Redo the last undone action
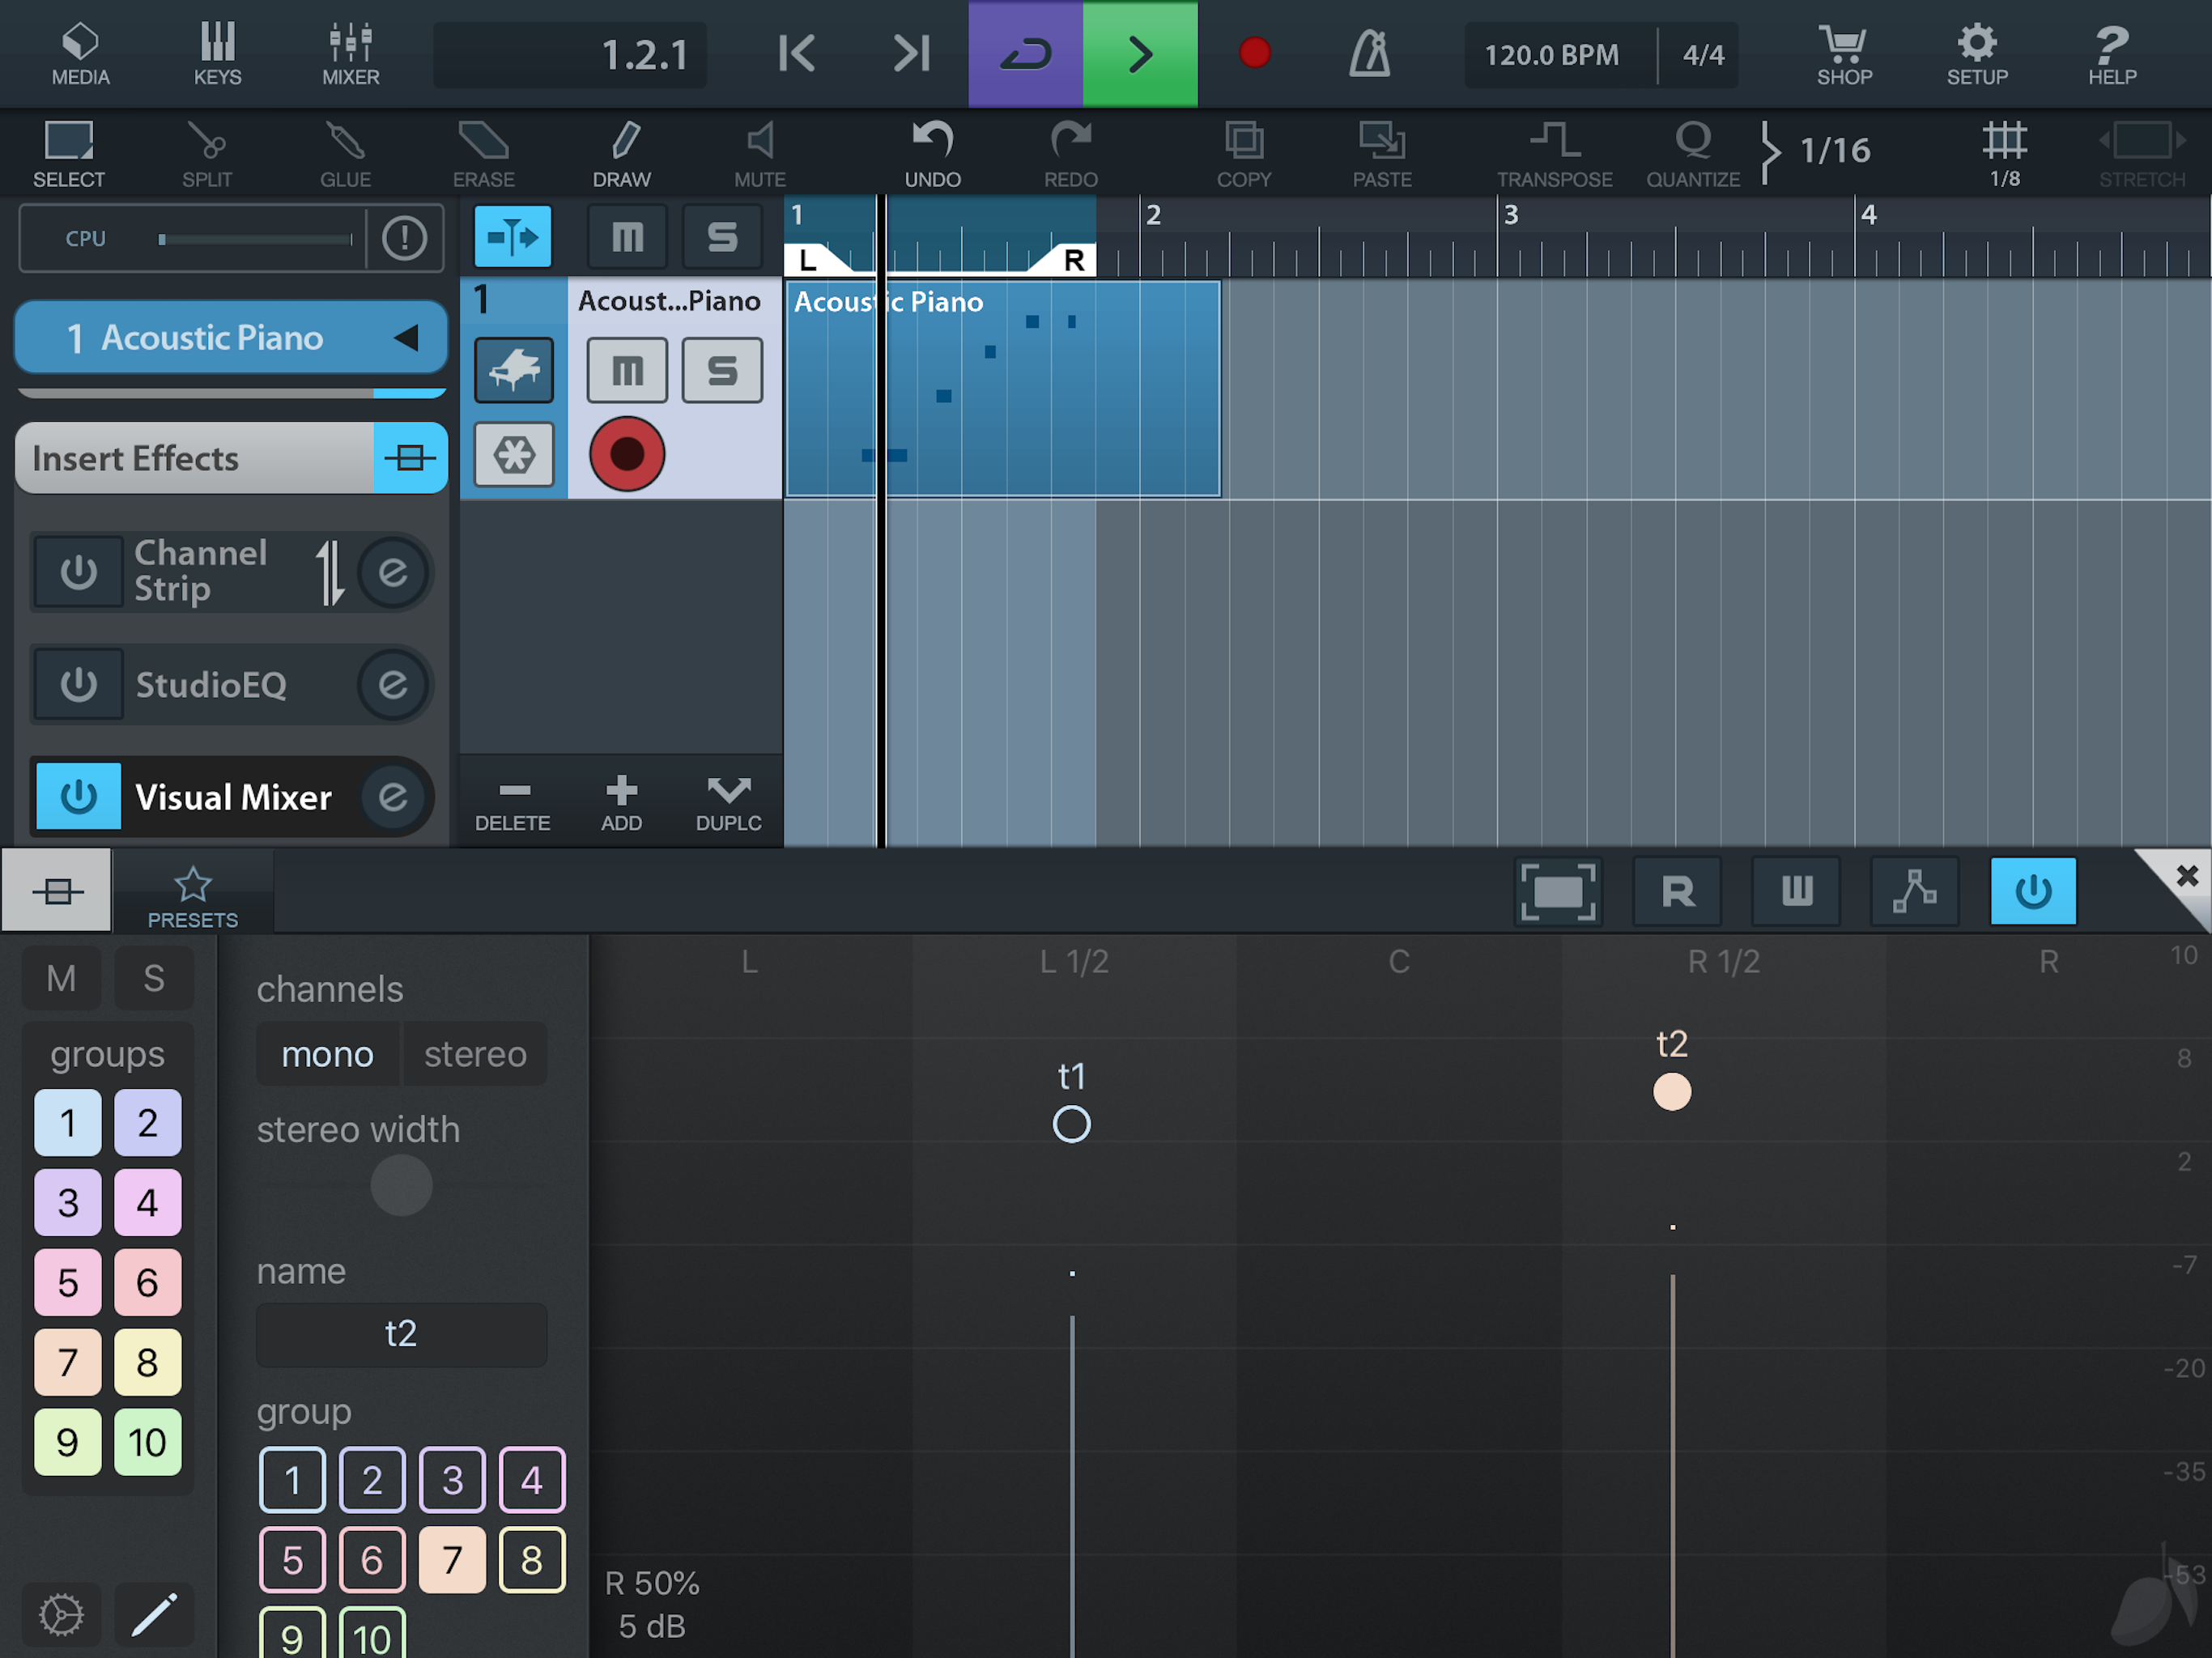Image resolution: width=2212 pixels, height=1658 pixels. (x=1071, y=153)
